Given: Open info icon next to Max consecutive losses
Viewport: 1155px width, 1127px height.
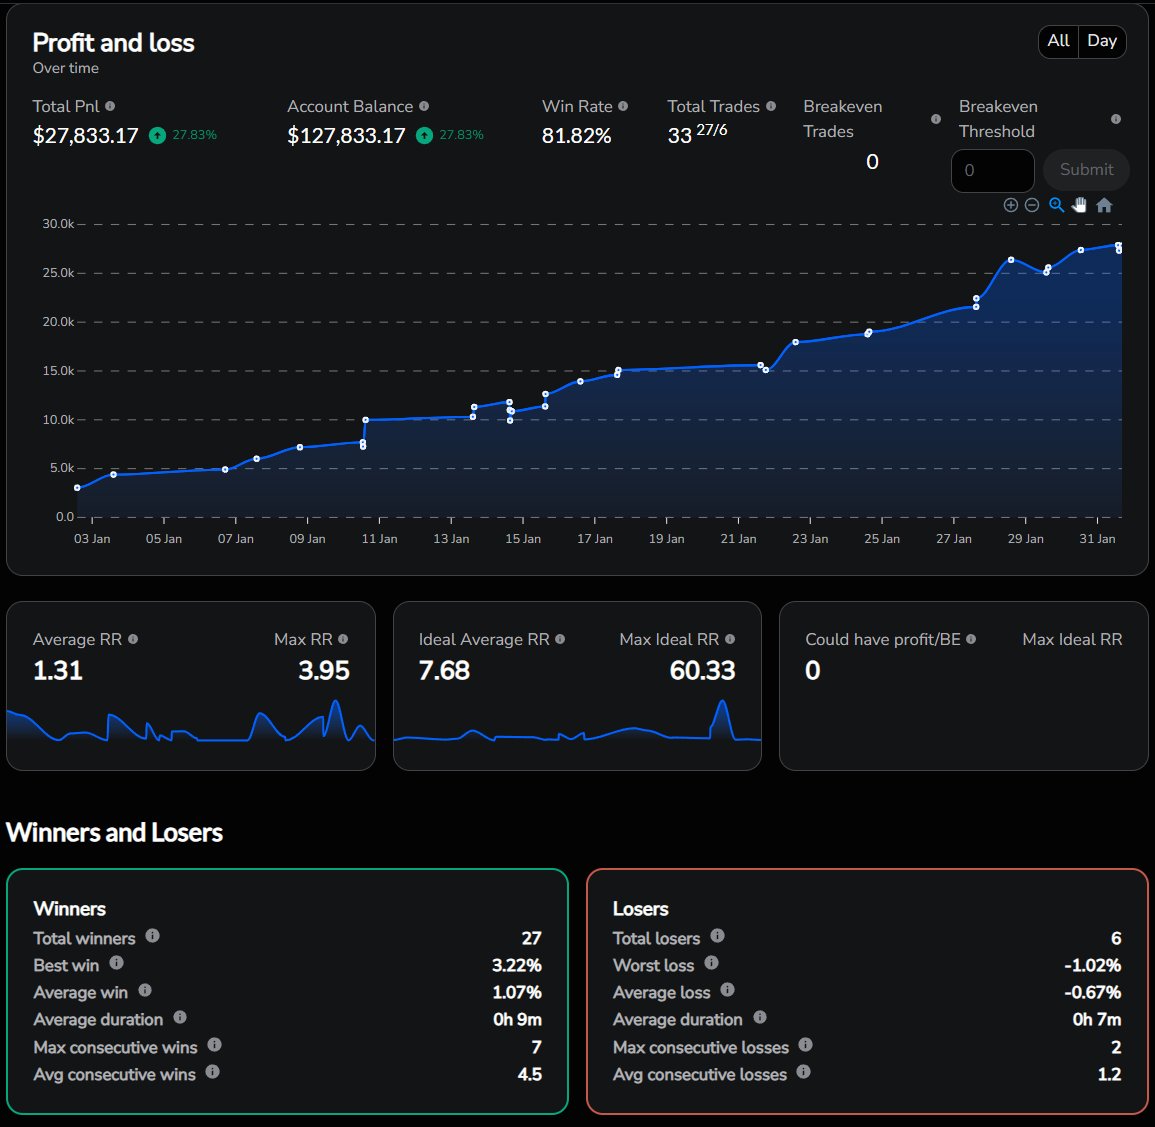Looking at the screenshot, I should tap(805, 1045).
